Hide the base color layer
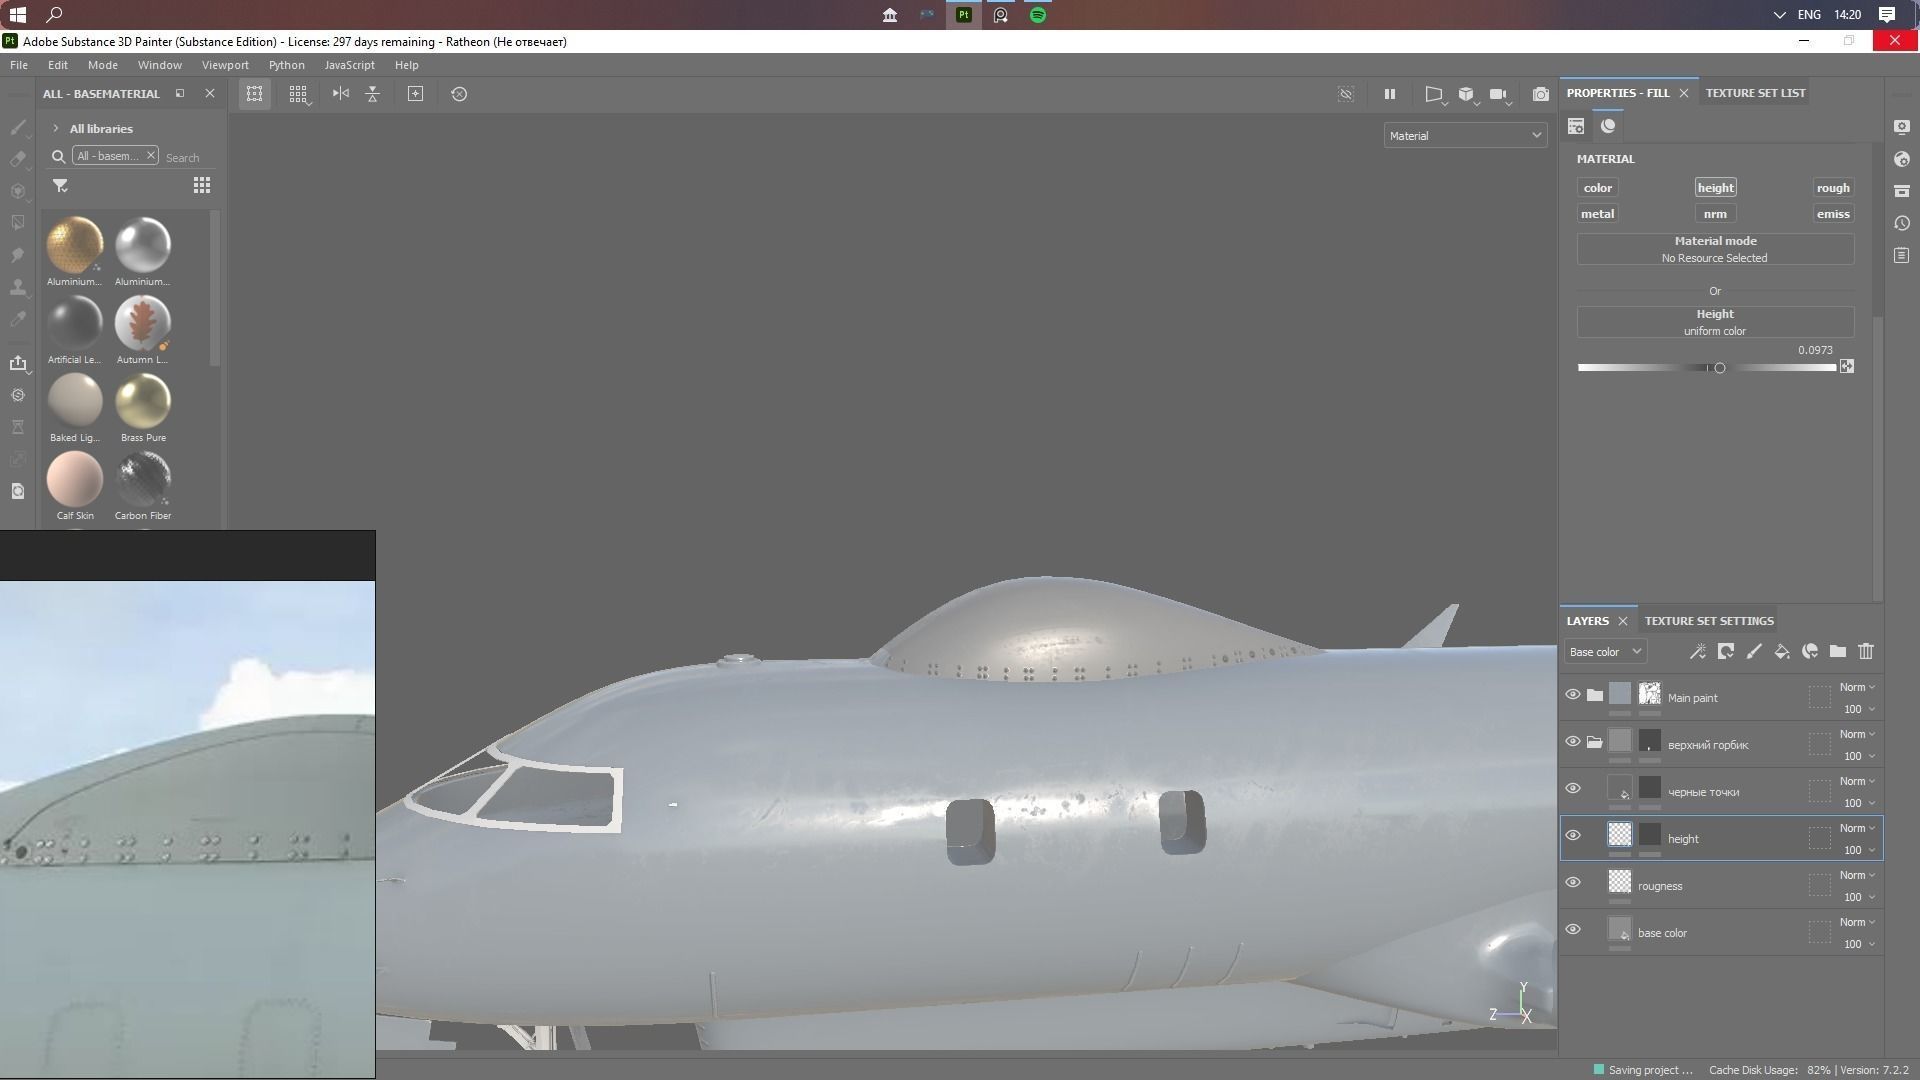This screenshot has width=1920, height=1080. click(x=1573, y=930)
